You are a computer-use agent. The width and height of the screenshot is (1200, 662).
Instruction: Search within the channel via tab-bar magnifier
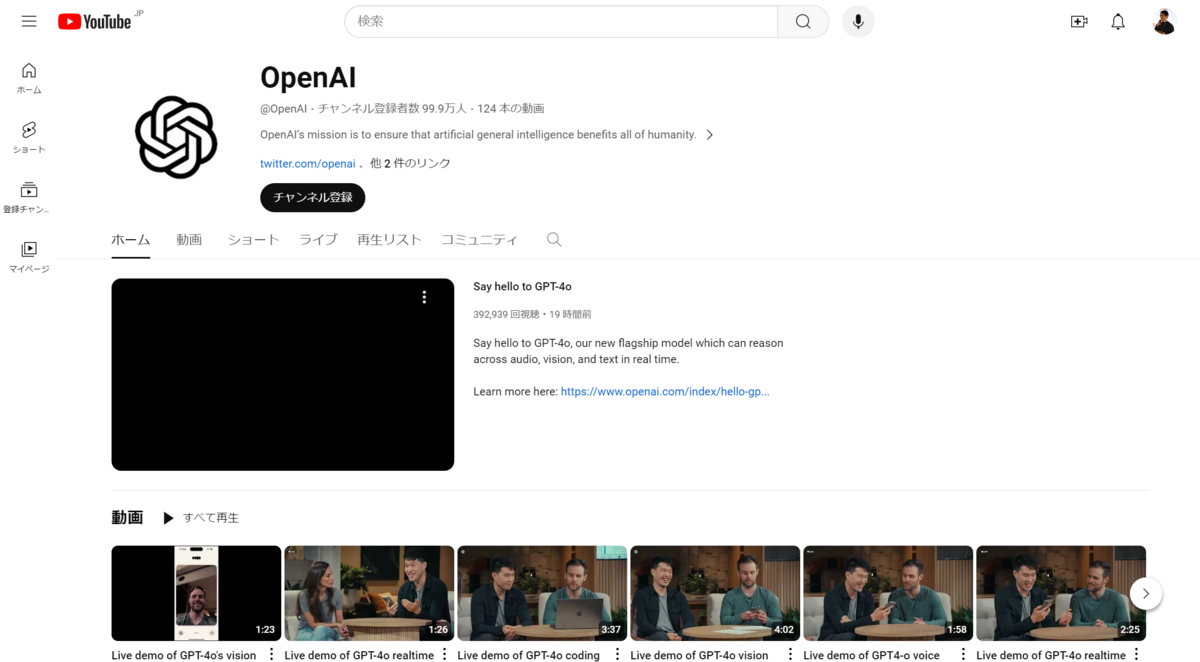[x=554, y=239]
